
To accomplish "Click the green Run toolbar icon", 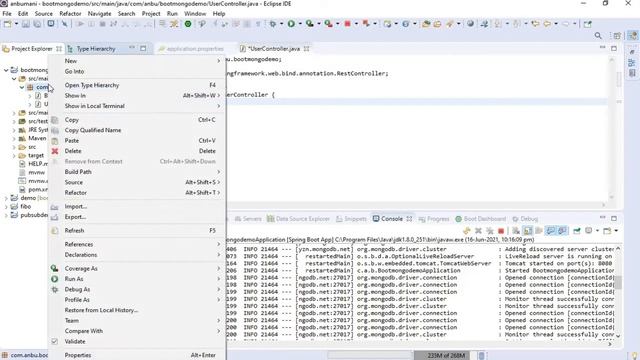I will point(291,24).
